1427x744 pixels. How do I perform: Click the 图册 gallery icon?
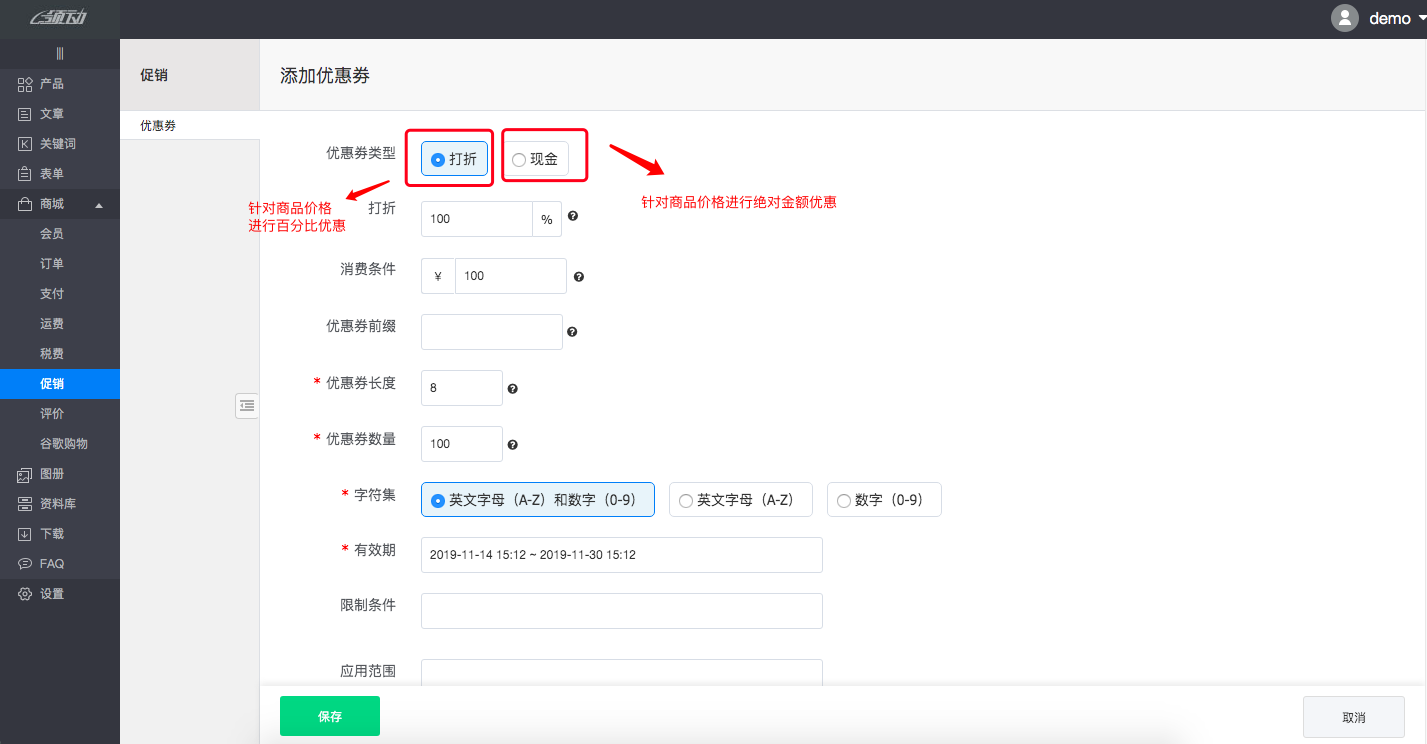(x=25, y=474)
